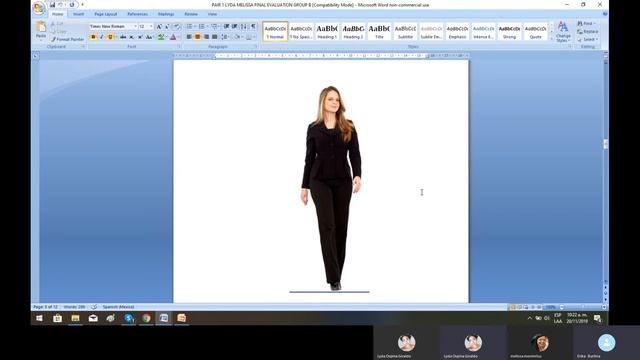
Task: Click Replace in Editing group
Action: click(x=588, y=31)
